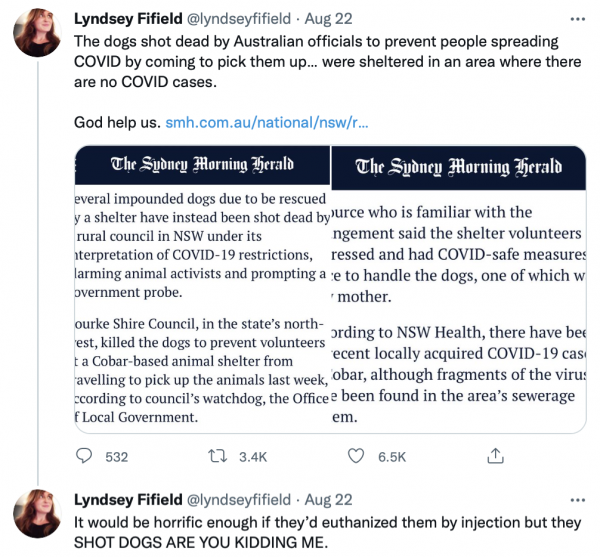Click the share upload icon
Image resolution: width=600 pixels, height=557 pixels.
pyautogui.click(x=493, y=456)
